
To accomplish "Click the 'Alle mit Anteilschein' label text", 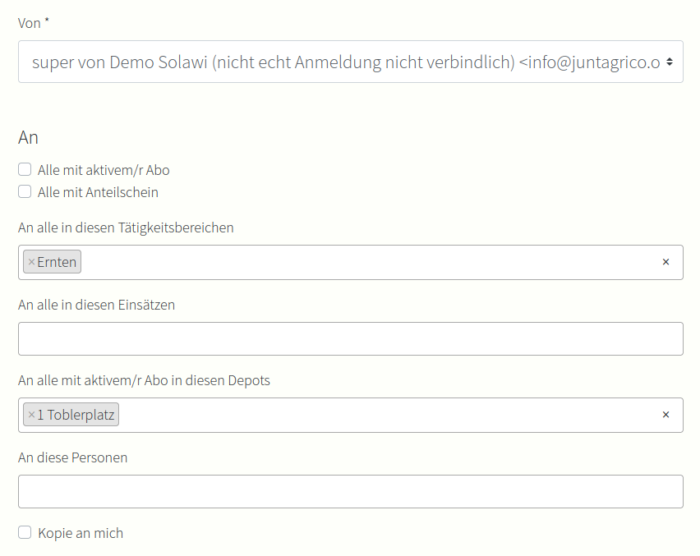I will coord(98,192).
